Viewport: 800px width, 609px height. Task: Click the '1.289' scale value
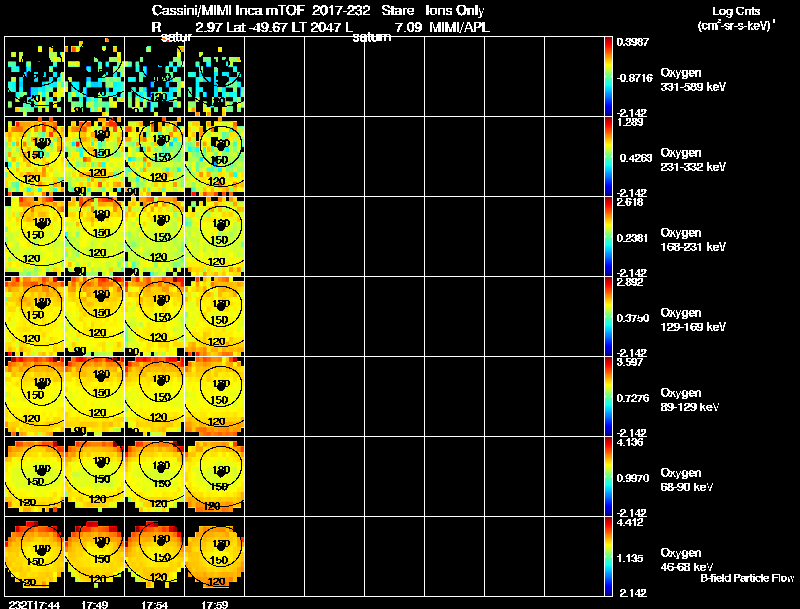(630, 122)
